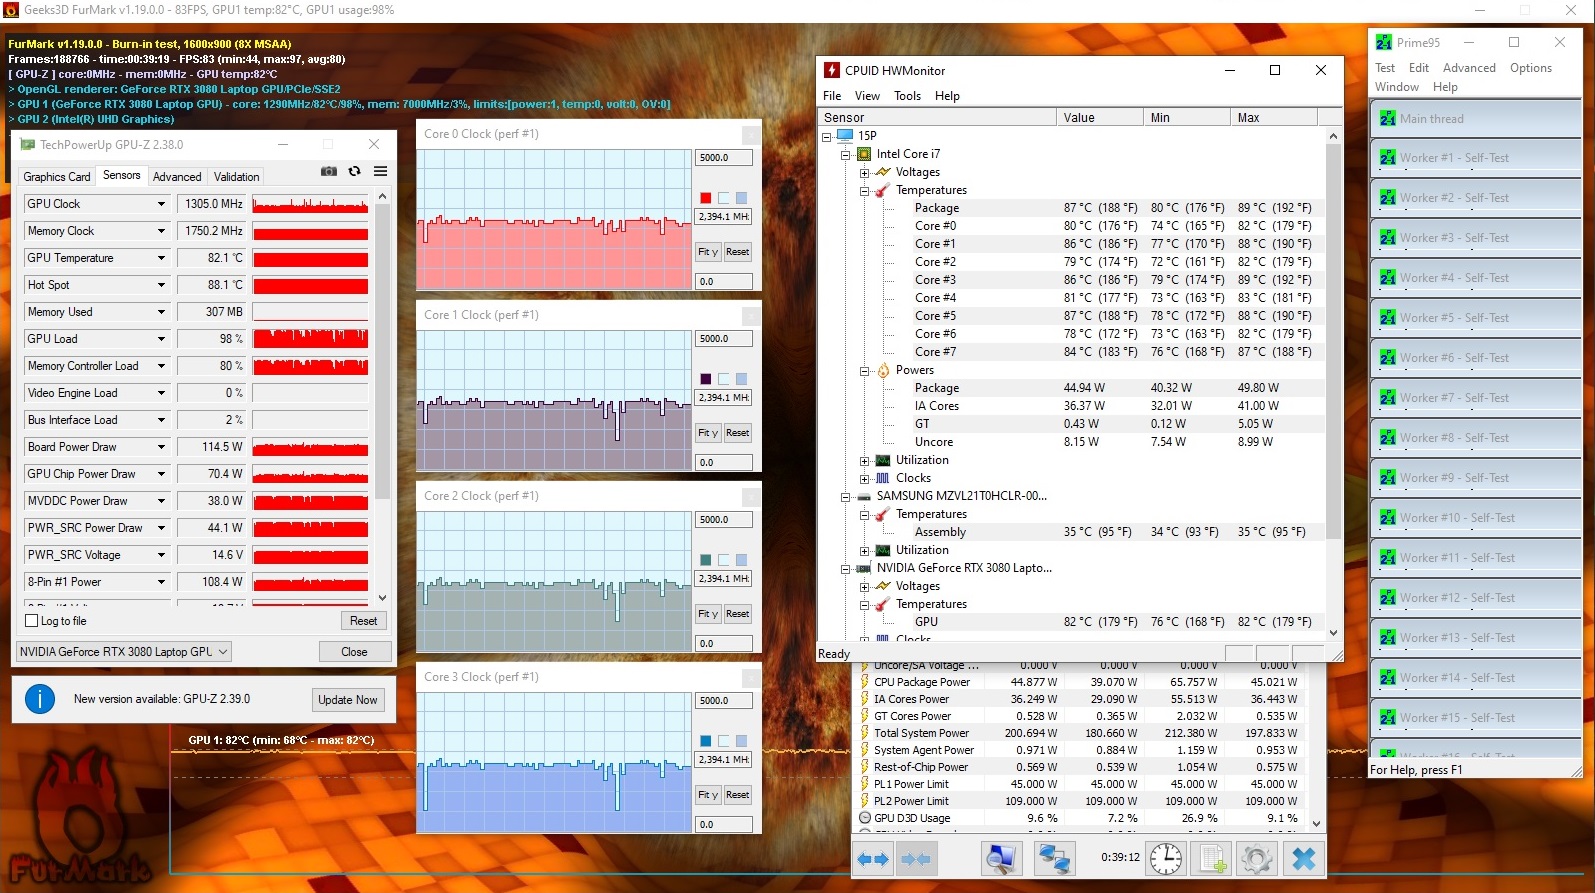Screen dimensions: 1595x893
Task: Click the 5000.0 max field on Core 0 Clock
Action: pos(723,158)
